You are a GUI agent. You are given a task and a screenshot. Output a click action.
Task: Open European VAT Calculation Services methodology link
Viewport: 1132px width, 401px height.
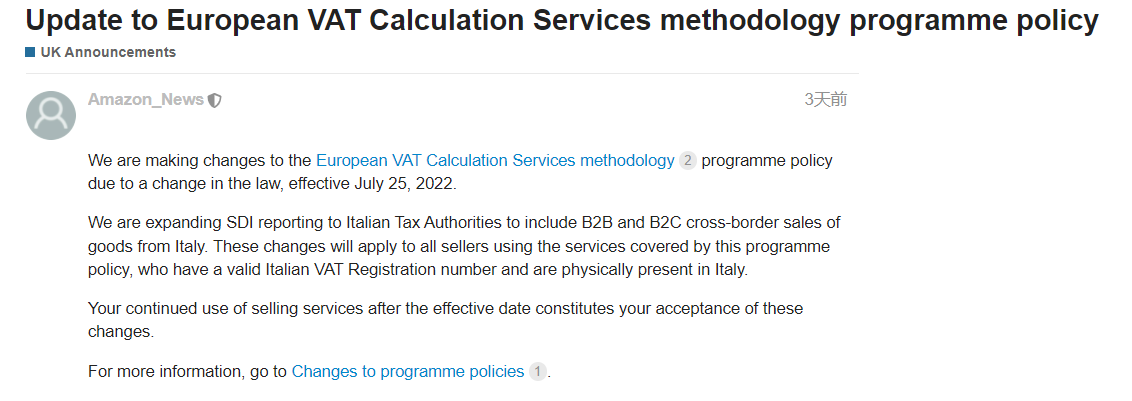tap(495, 160)
